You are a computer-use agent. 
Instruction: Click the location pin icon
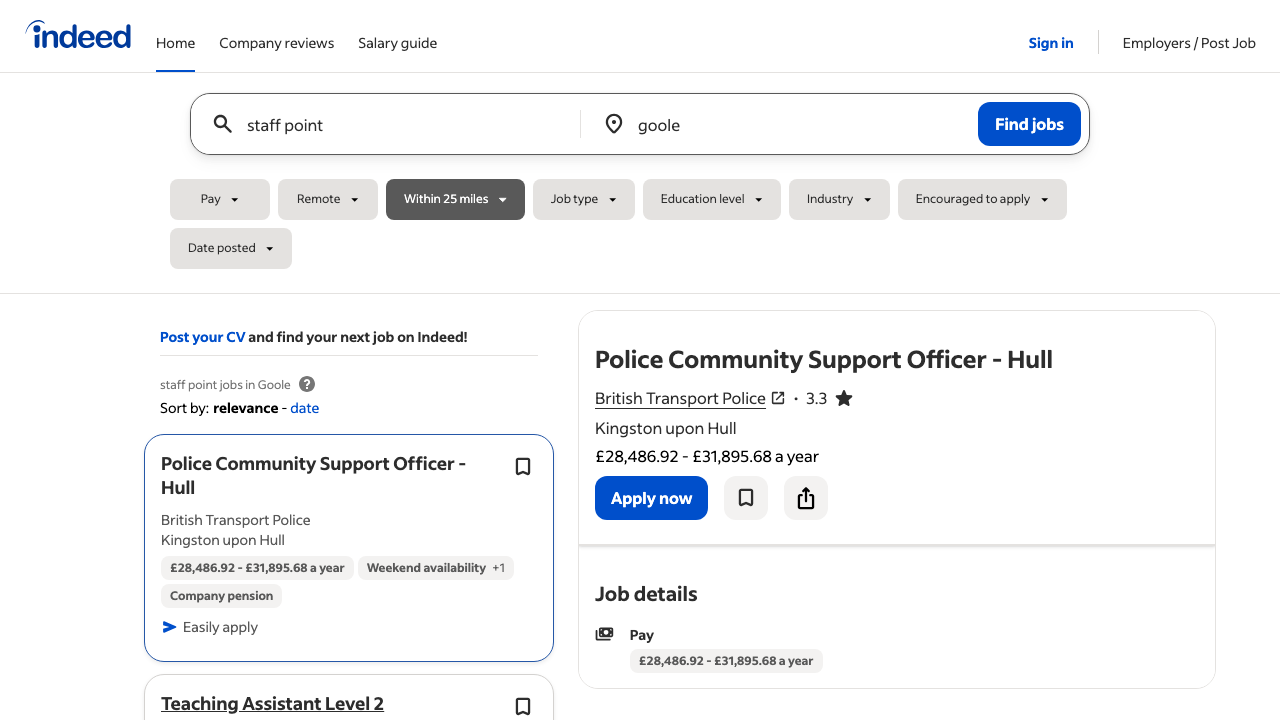pos(614,124)
